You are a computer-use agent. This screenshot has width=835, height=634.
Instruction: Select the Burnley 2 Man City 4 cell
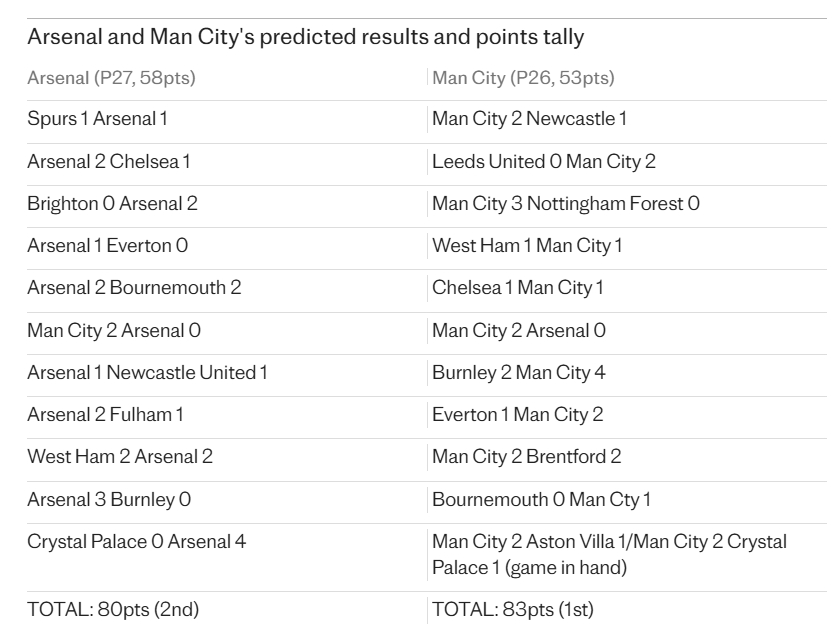518,372
